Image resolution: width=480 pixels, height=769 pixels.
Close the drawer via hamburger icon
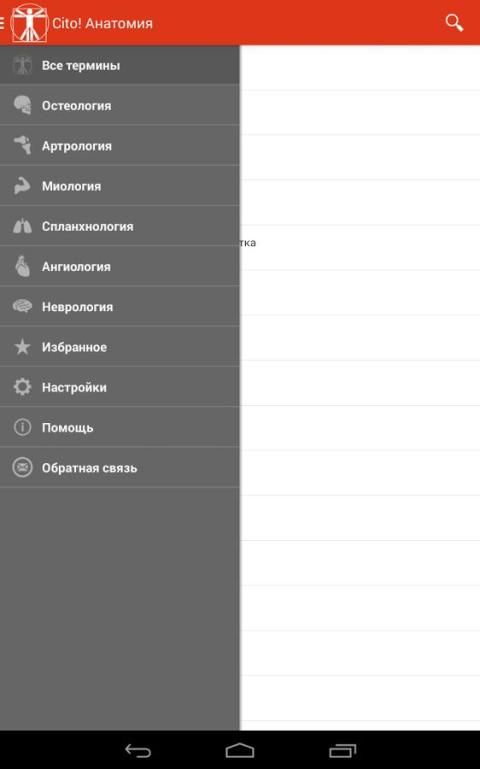[2, 23]
